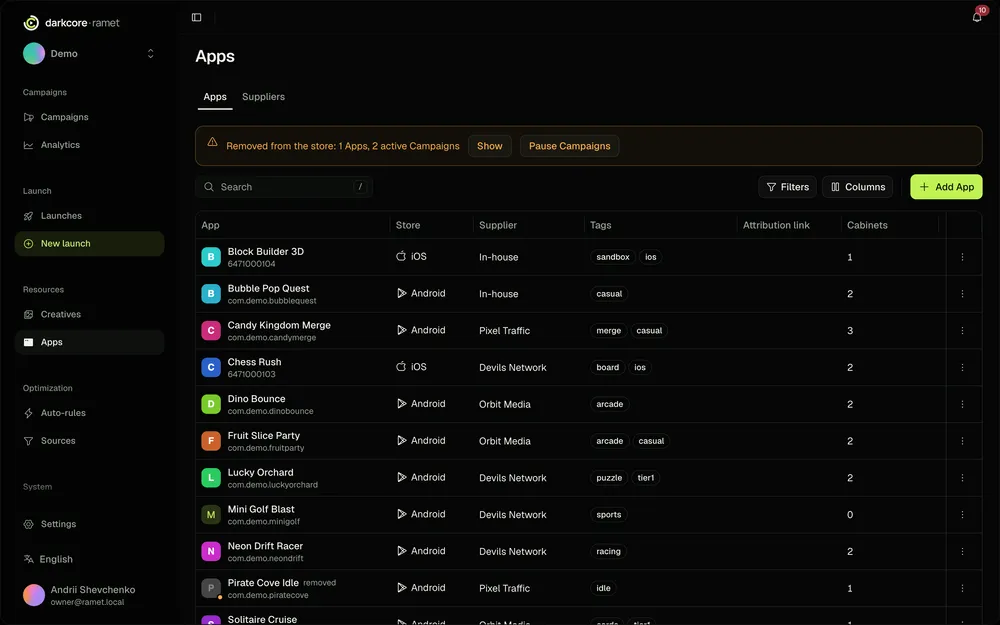Open Auto-rules in the sidebar

pyautogui.click(x=89, y=413)
